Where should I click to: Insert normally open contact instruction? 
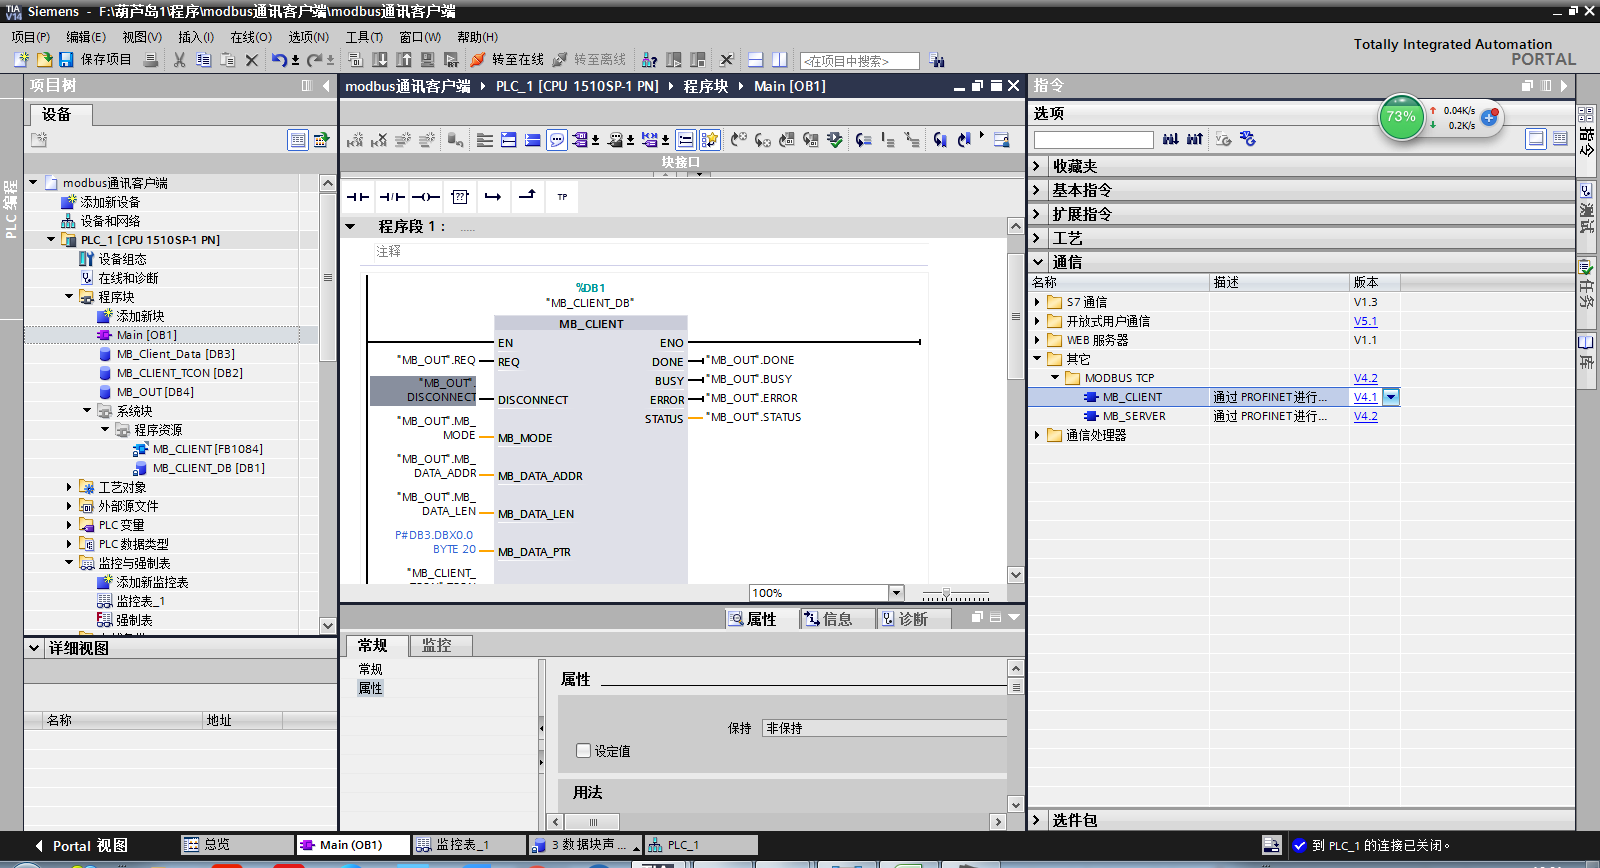coord(358,197)
